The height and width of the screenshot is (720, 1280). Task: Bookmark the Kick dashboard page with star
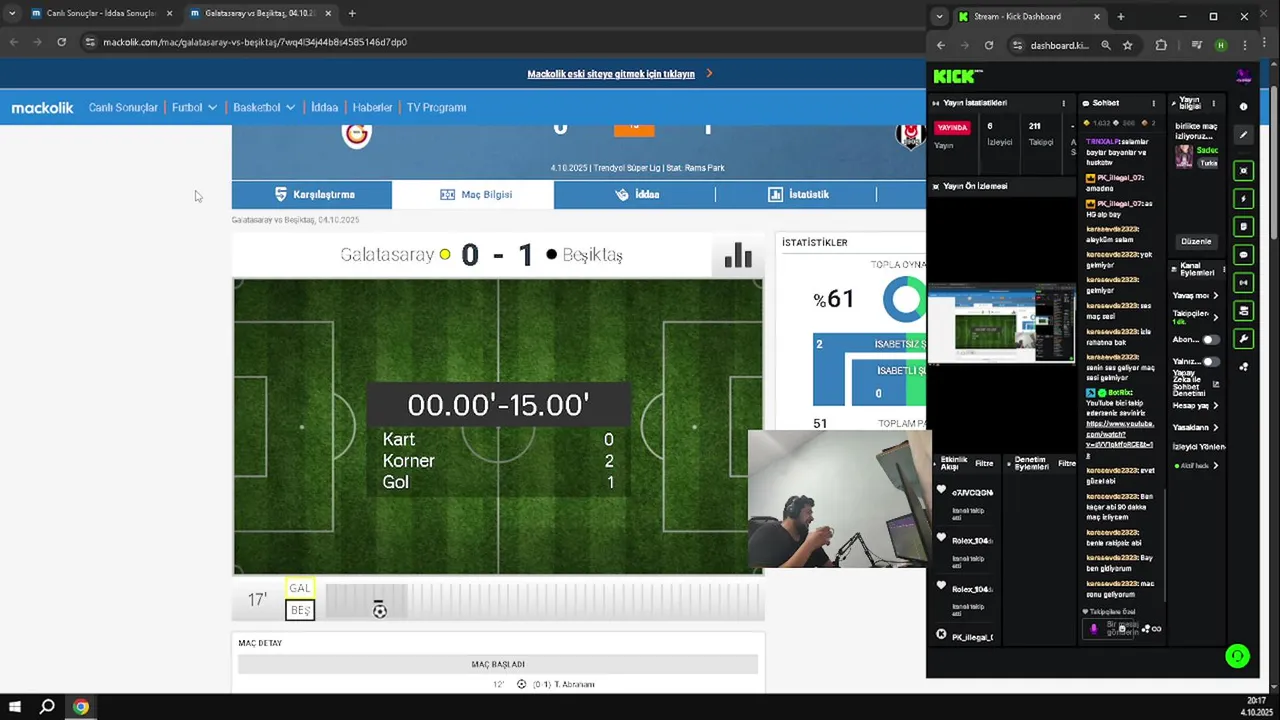(x=1127, y=45)
